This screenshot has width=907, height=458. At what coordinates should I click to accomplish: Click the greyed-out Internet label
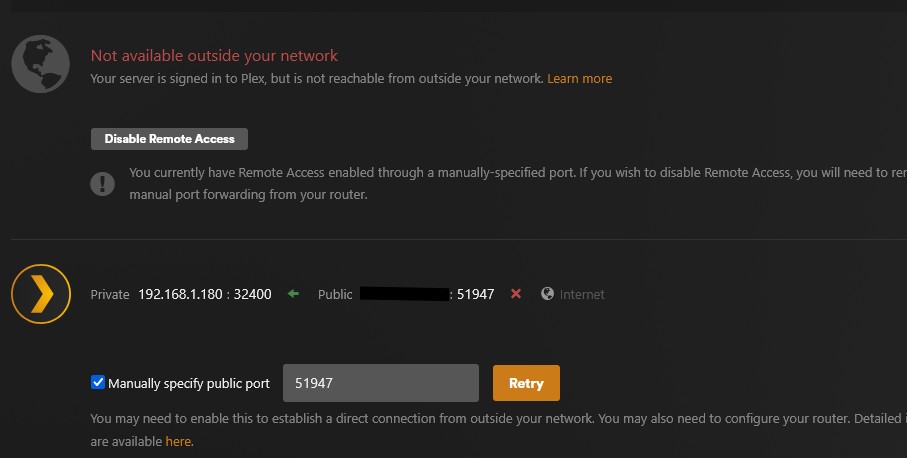click(x=582, y=294)
